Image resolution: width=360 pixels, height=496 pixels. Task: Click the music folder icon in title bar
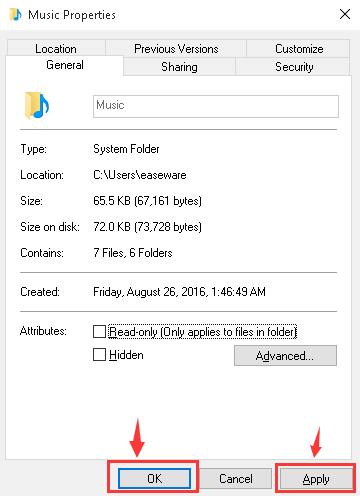tap(15, 15)
